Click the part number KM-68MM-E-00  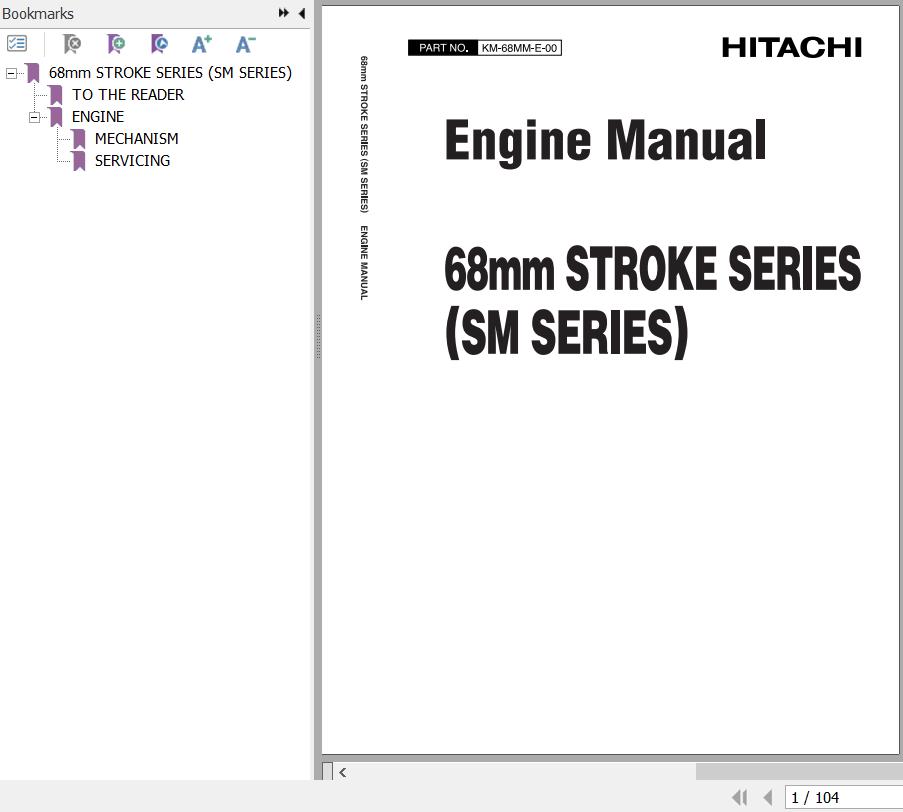point(519,48)
